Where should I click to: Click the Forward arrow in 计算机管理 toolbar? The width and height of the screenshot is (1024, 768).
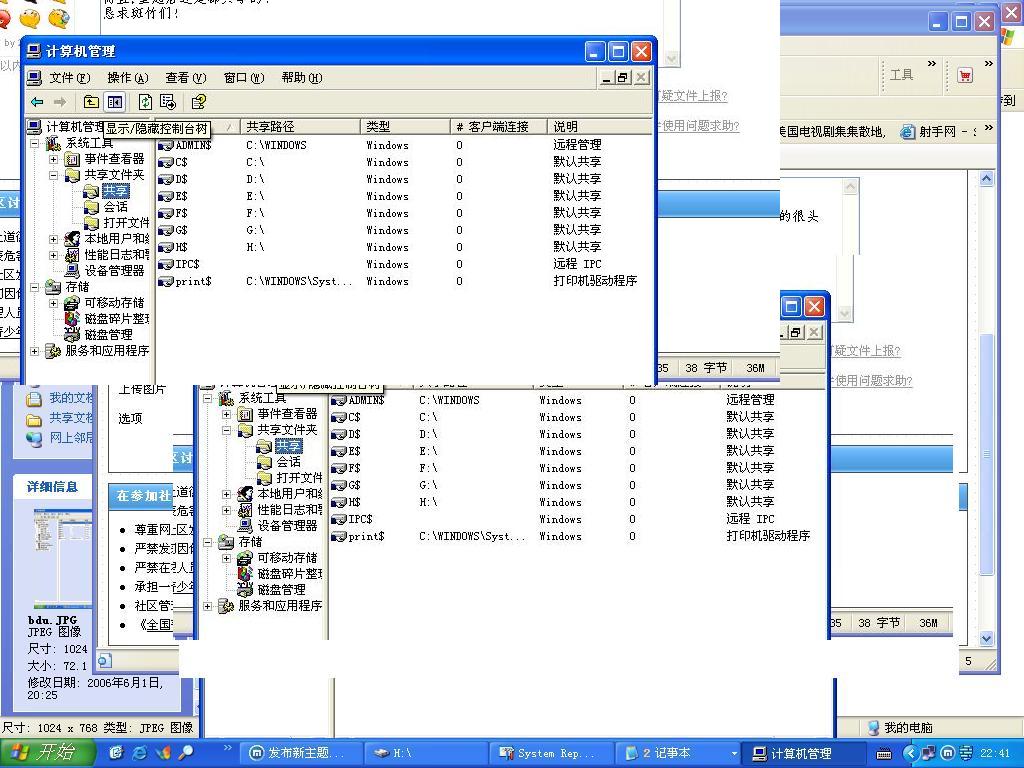click(x=59, y=102)
